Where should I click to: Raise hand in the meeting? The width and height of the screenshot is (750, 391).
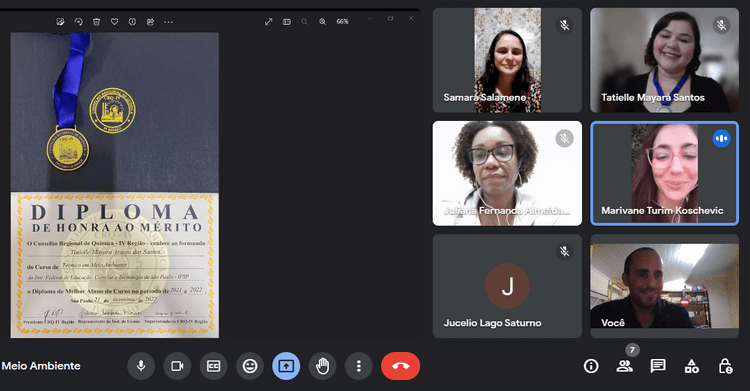322,366
